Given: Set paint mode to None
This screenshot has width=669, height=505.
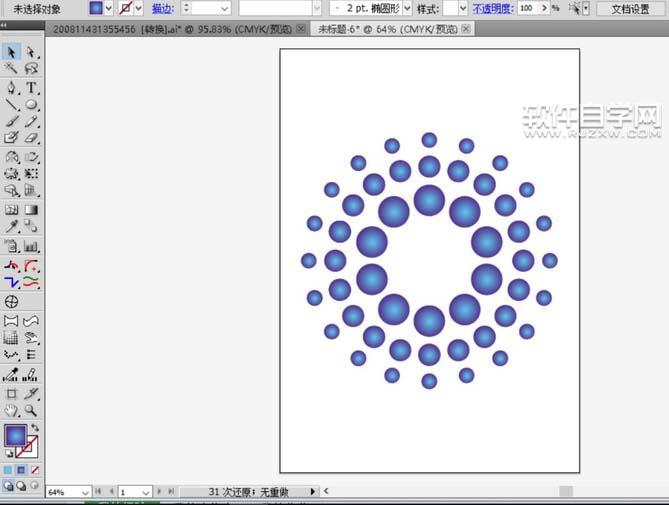Looking at the screenshot, I should pyautogui.click(x=35, y=470).
